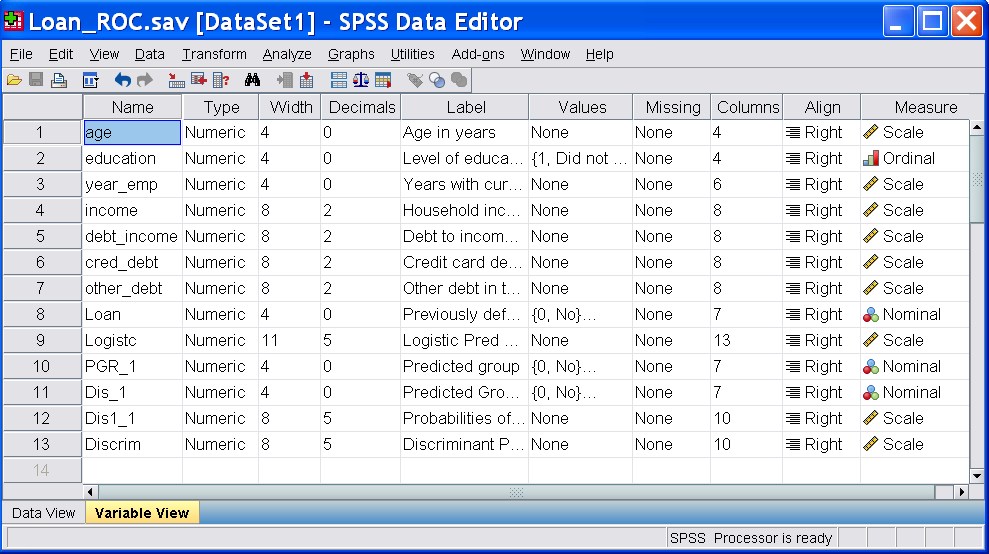Viewport: 989px width, 554px height.
Task: Click the vertical scrollbar down arrow
Action: coord(976,476)
